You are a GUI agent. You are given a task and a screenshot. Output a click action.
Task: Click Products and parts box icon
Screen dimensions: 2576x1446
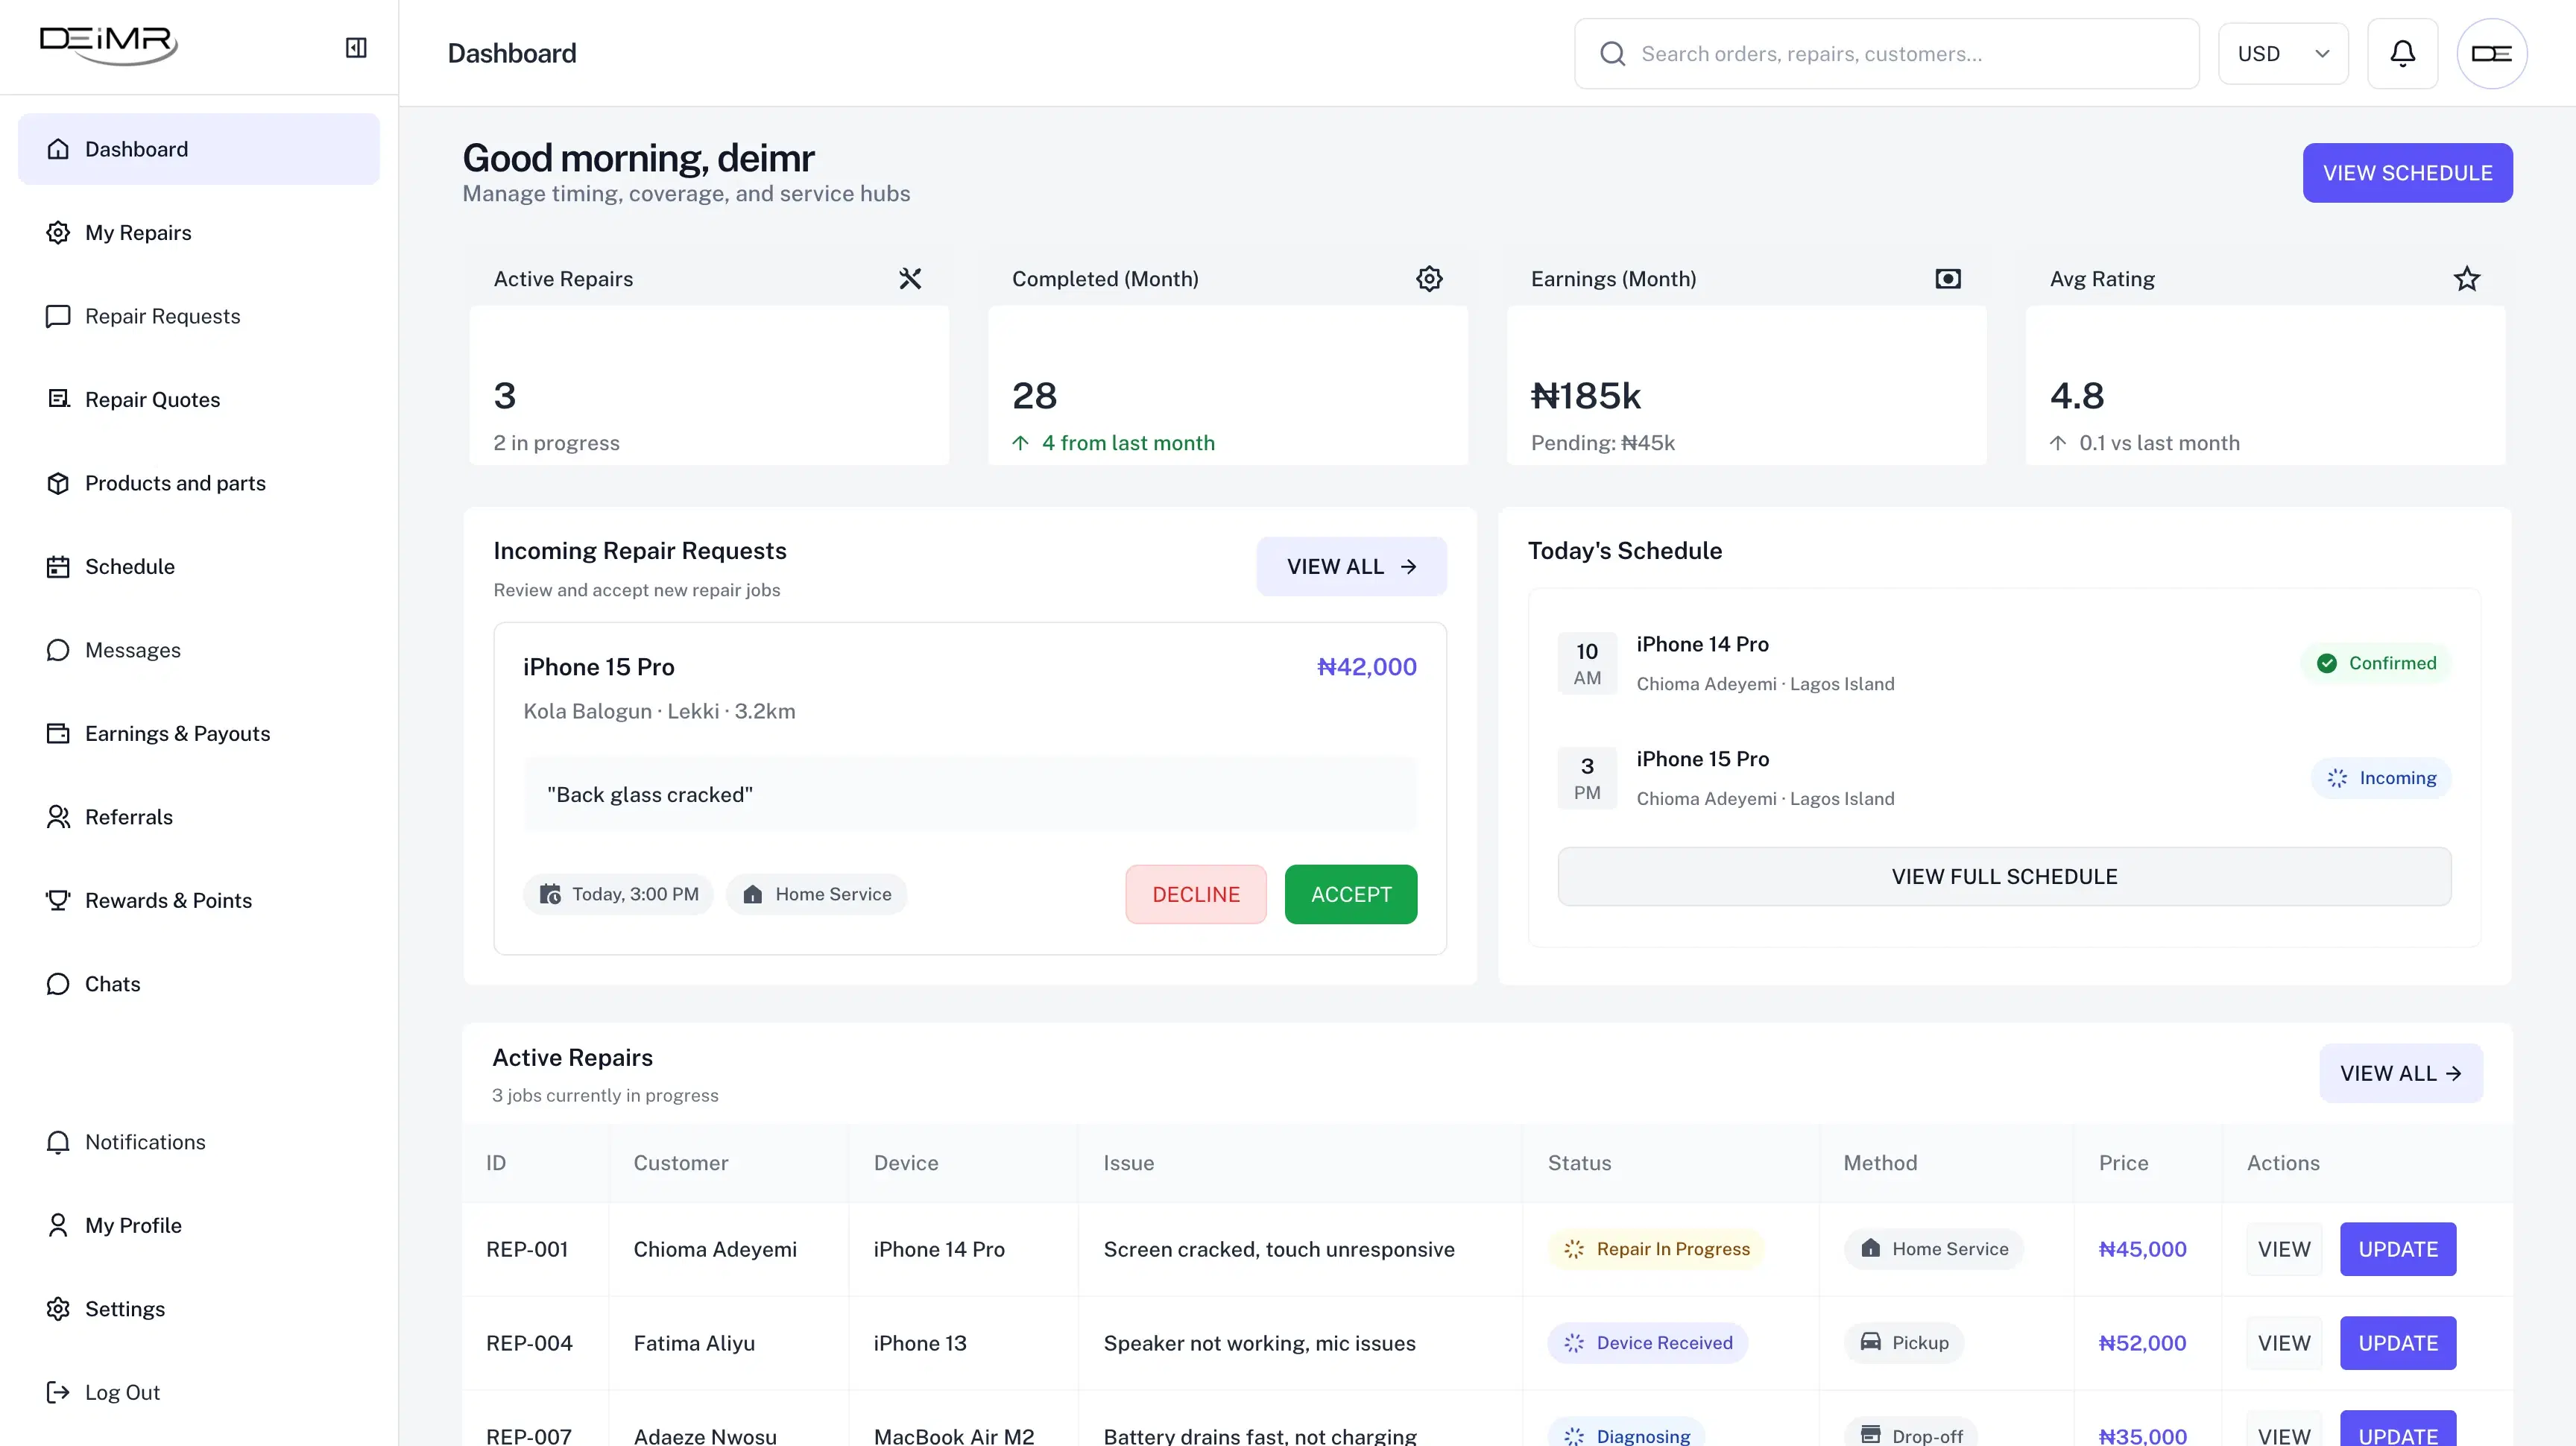tap(58, 483)
